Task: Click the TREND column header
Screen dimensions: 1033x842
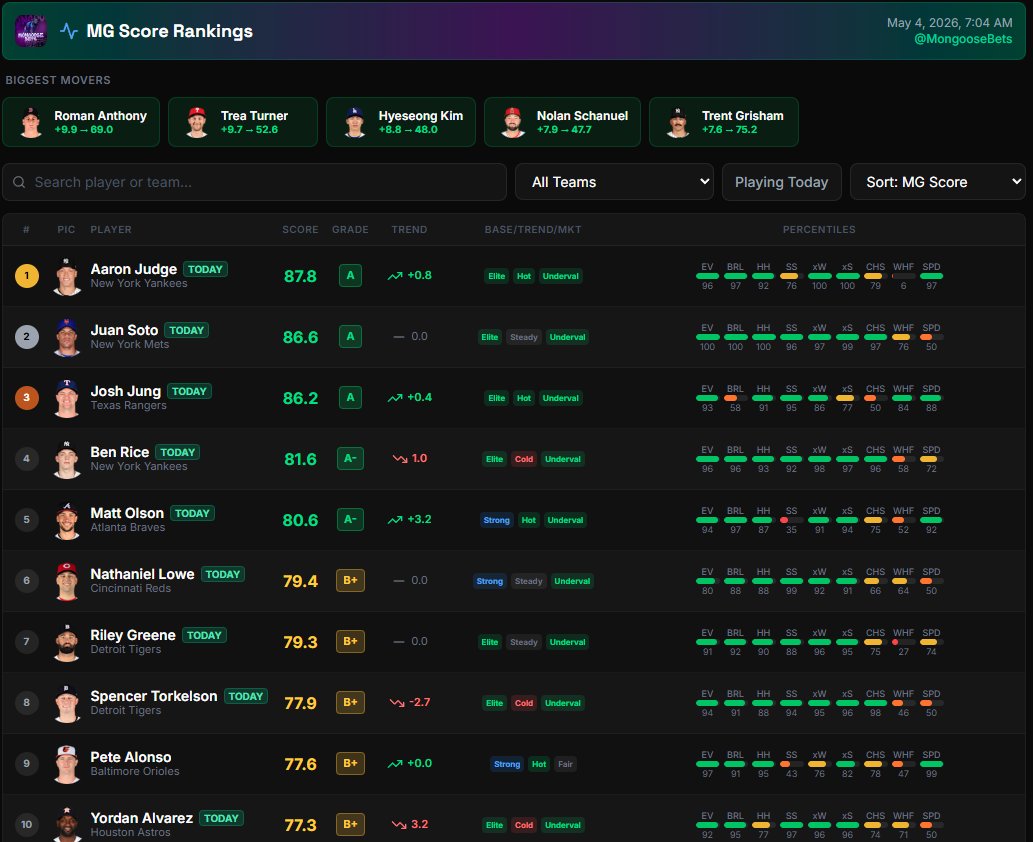Action: pos(409,229)
